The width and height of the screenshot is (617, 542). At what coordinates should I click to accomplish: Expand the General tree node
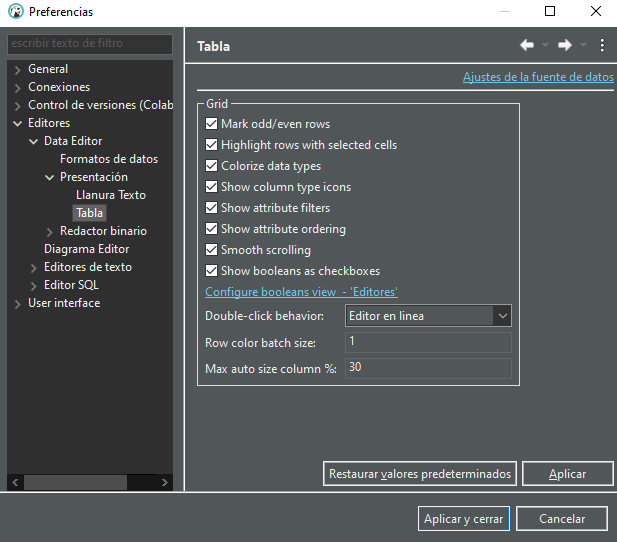click(17, 70)
